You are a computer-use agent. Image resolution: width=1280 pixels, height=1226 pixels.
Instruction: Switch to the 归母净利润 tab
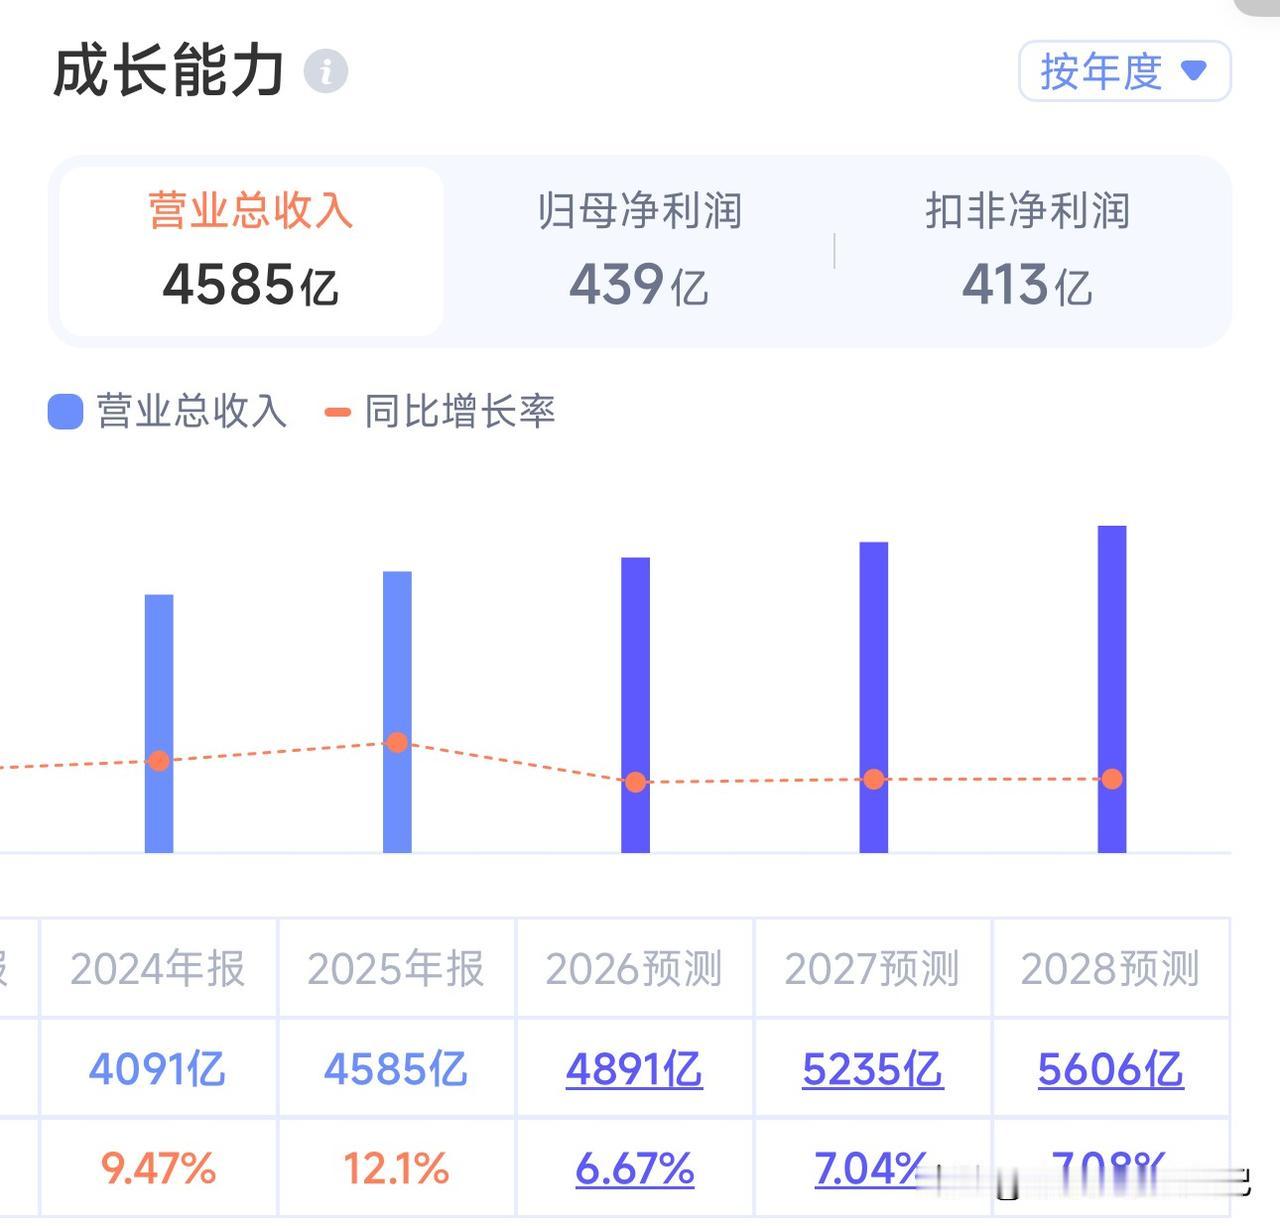click(639, 251)
